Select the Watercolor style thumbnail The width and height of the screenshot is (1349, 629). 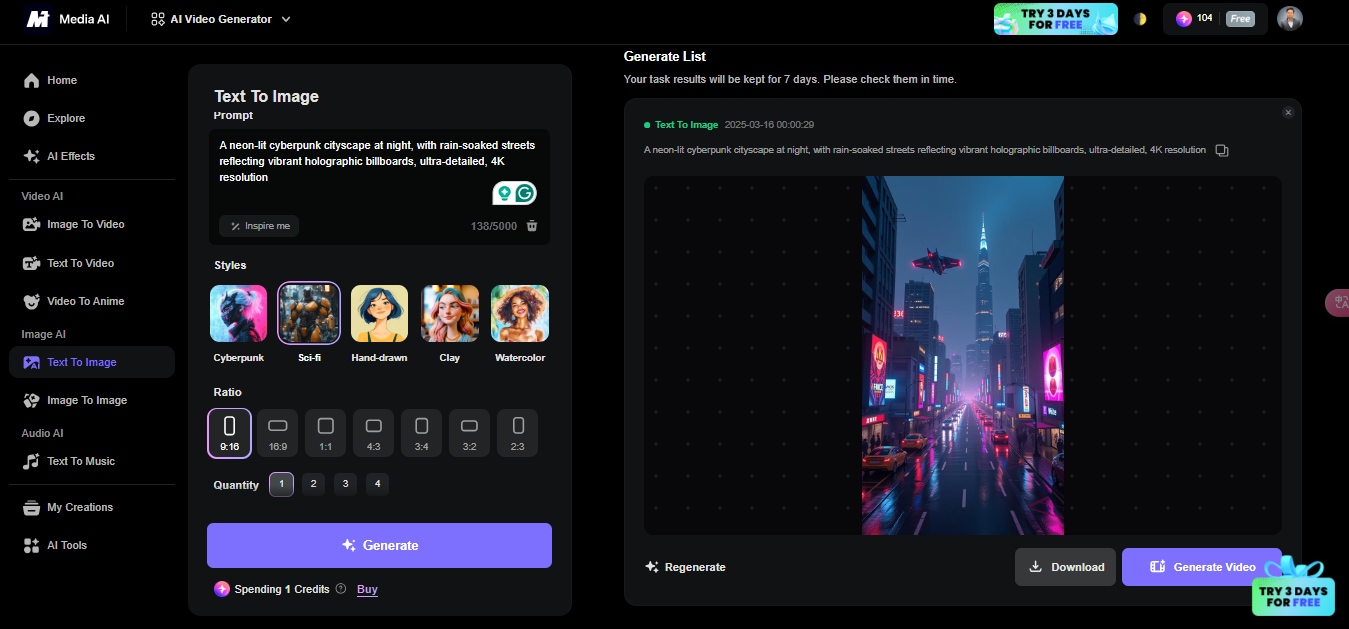coord(519,312)
